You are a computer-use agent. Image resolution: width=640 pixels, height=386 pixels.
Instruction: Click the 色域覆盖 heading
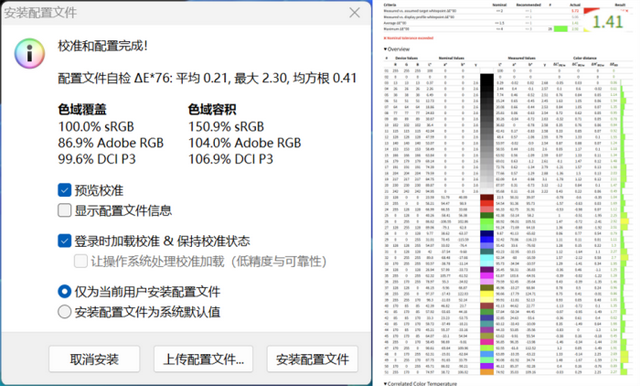[82, 109]
